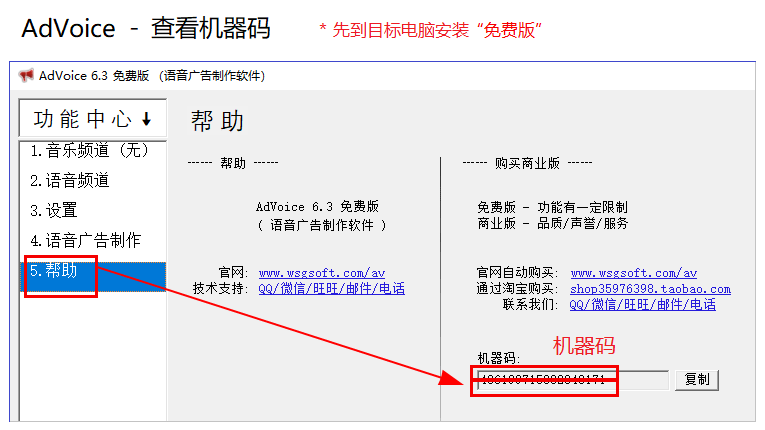The width and height of the screenshot is (765, 430).
Task: Click the '------ 购买商业版 ------' section title
Action: pos(527,163)
